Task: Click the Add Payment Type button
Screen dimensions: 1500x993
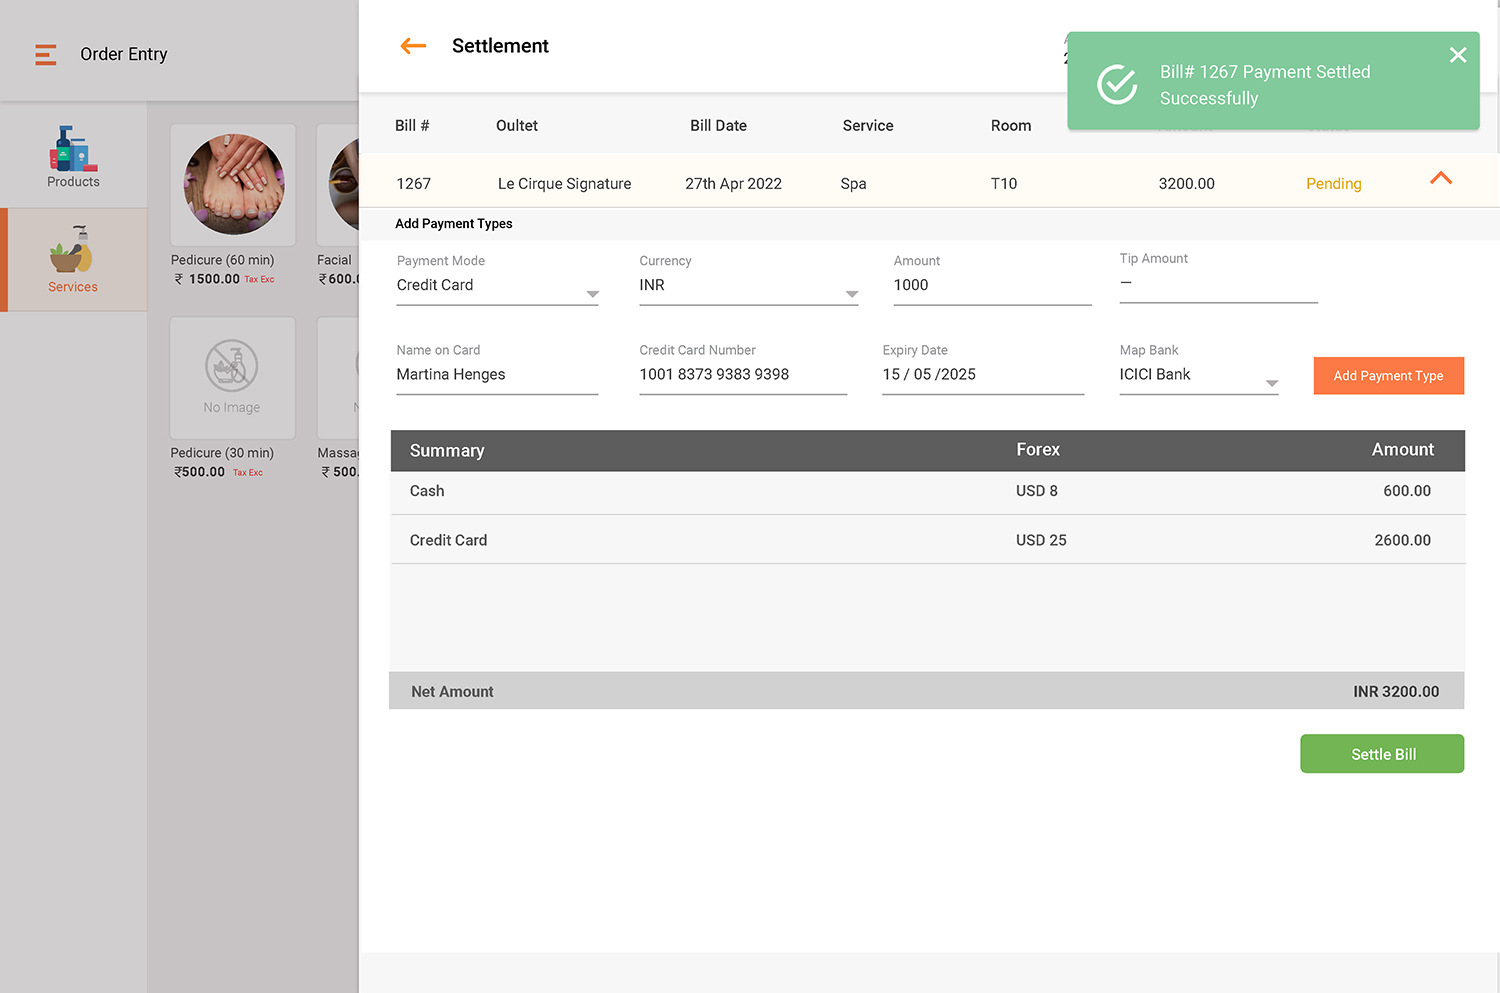Action: (1388, 376)
